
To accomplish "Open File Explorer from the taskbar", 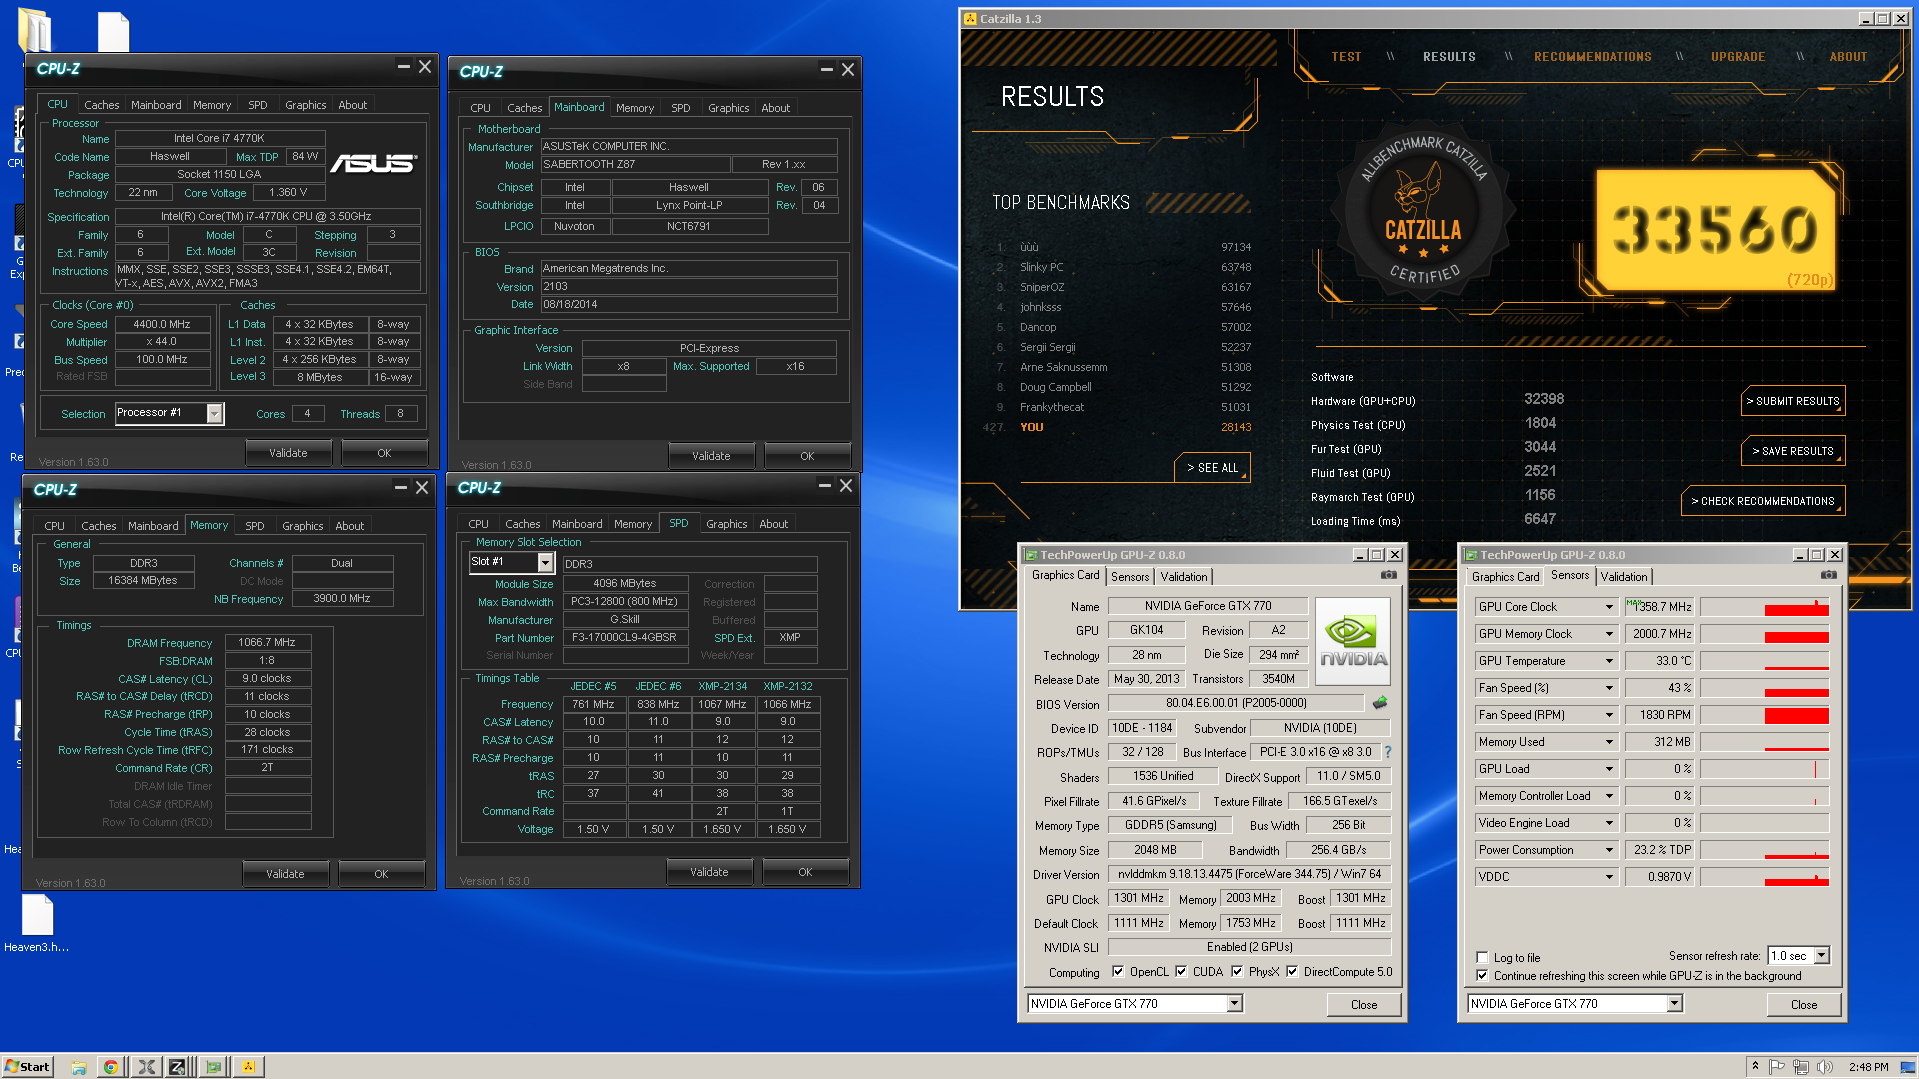I will pyautogui.click(x=79, y=1067).
